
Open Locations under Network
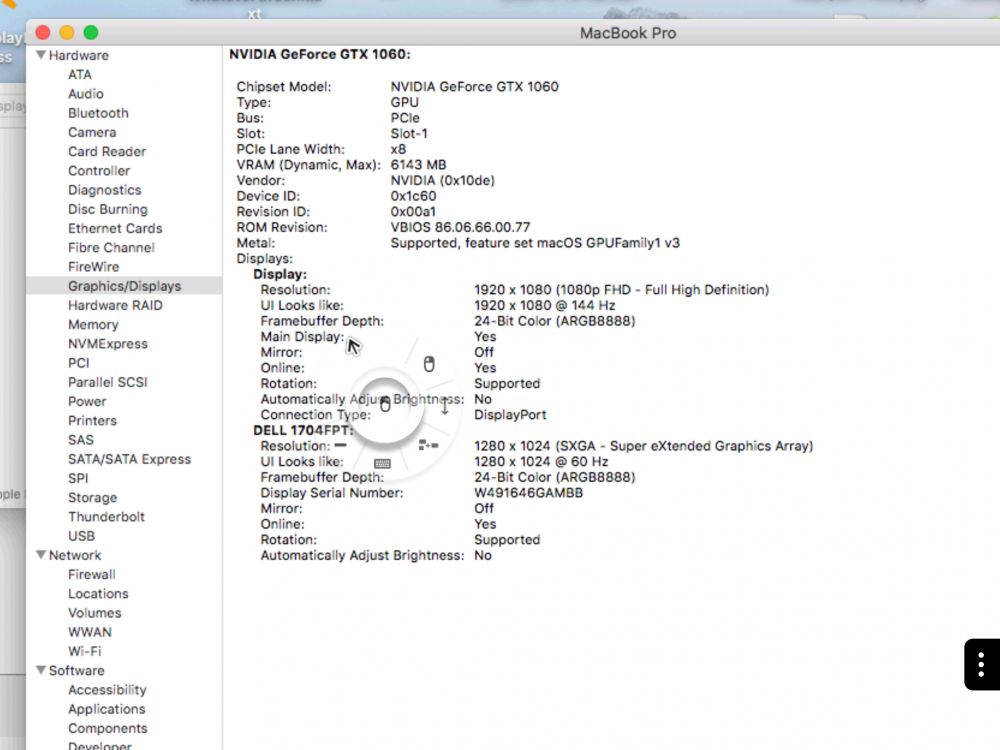point(98,593)
